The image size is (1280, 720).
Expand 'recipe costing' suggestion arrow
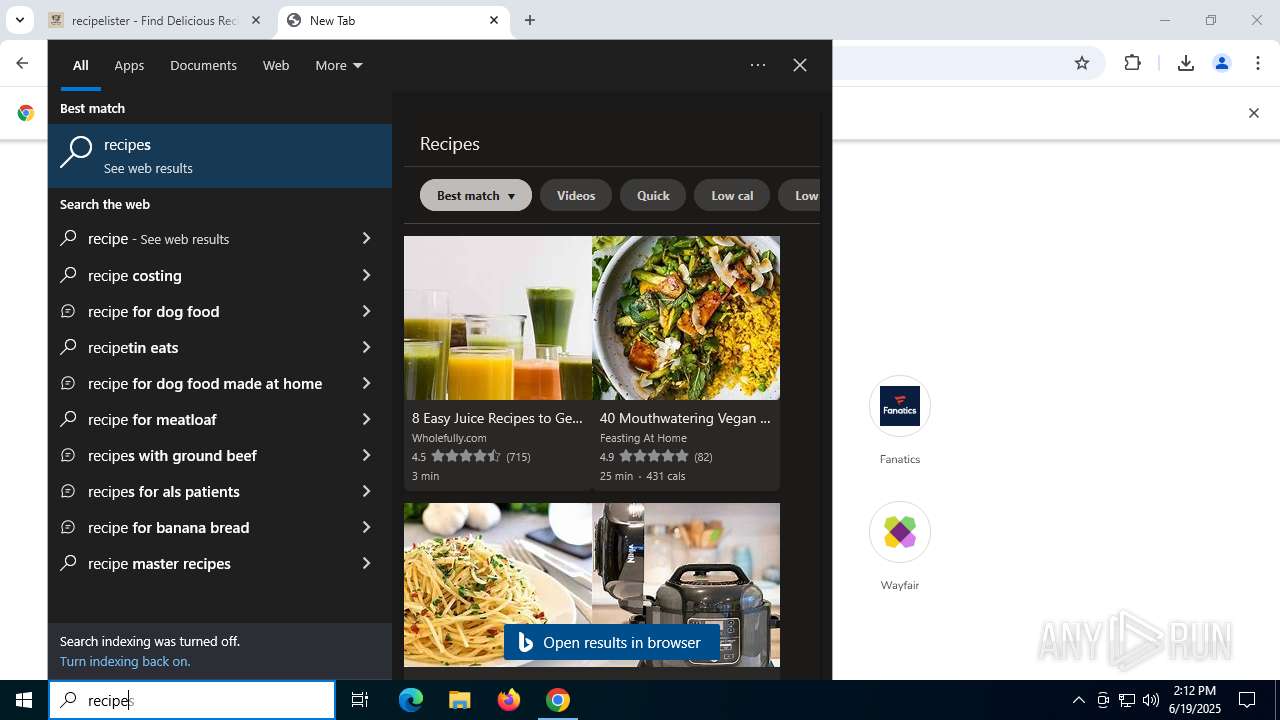click(x=366, y=275)
